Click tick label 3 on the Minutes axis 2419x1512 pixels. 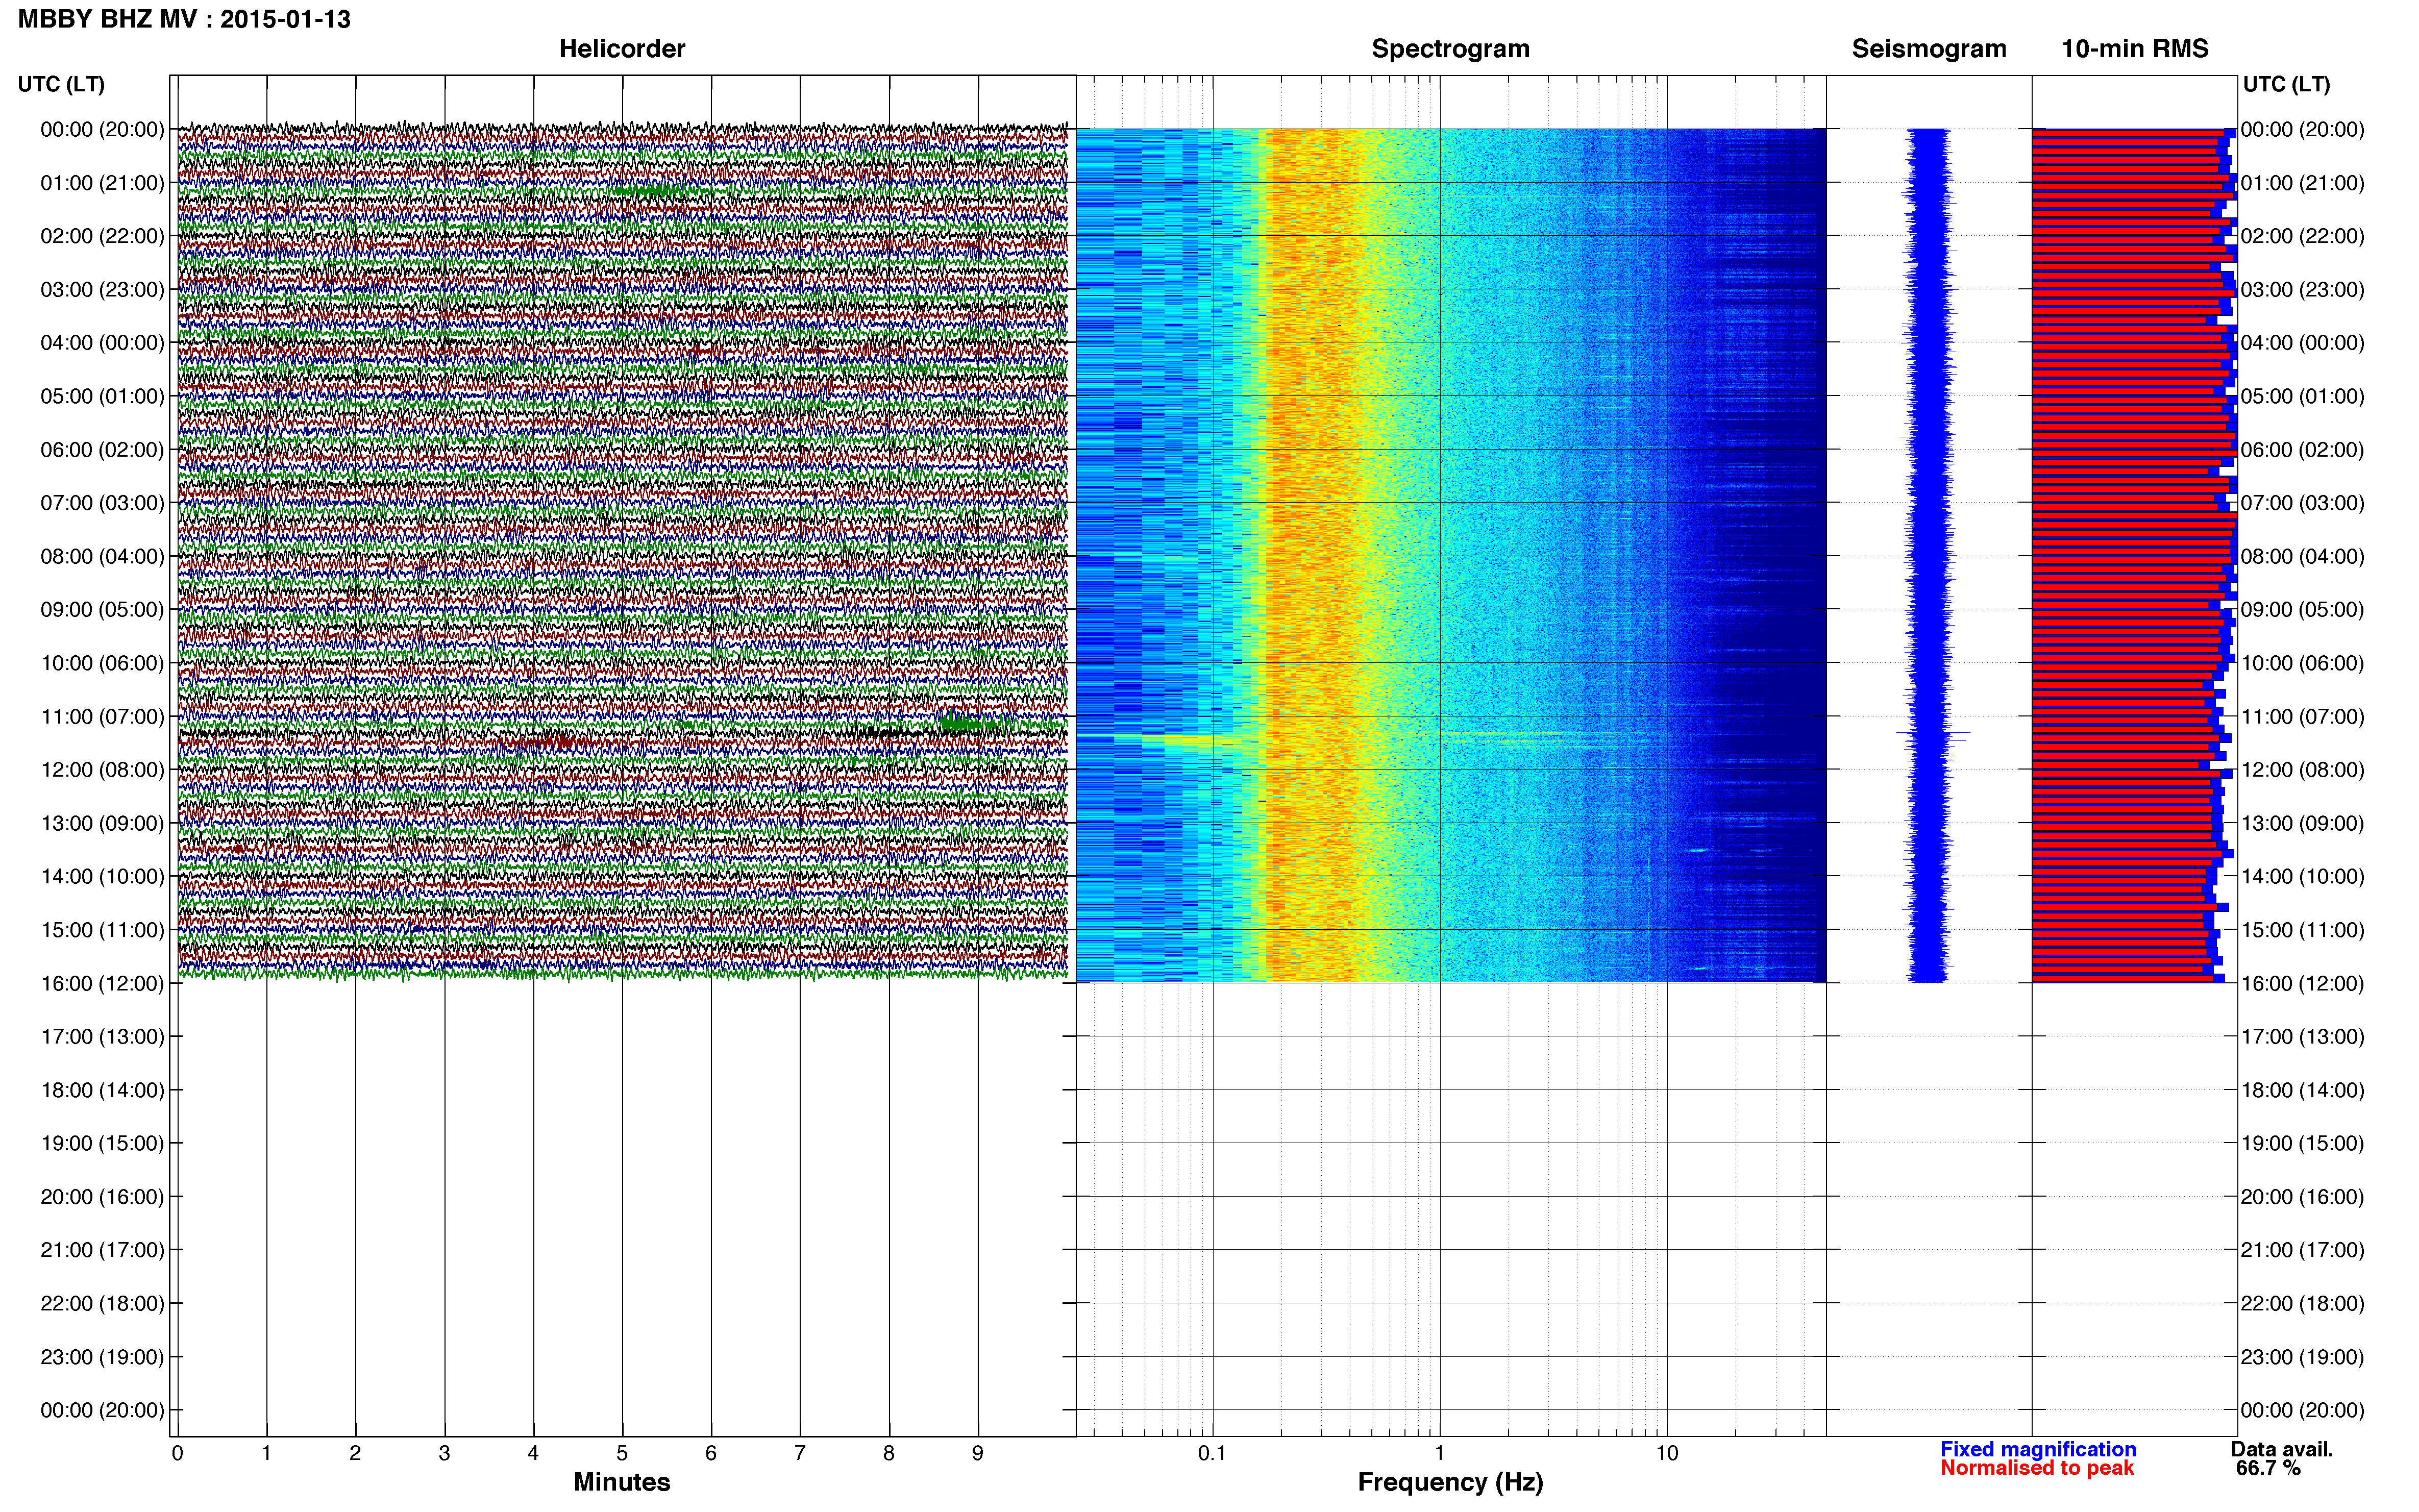pyautogui.click(x=444, y=1454)
